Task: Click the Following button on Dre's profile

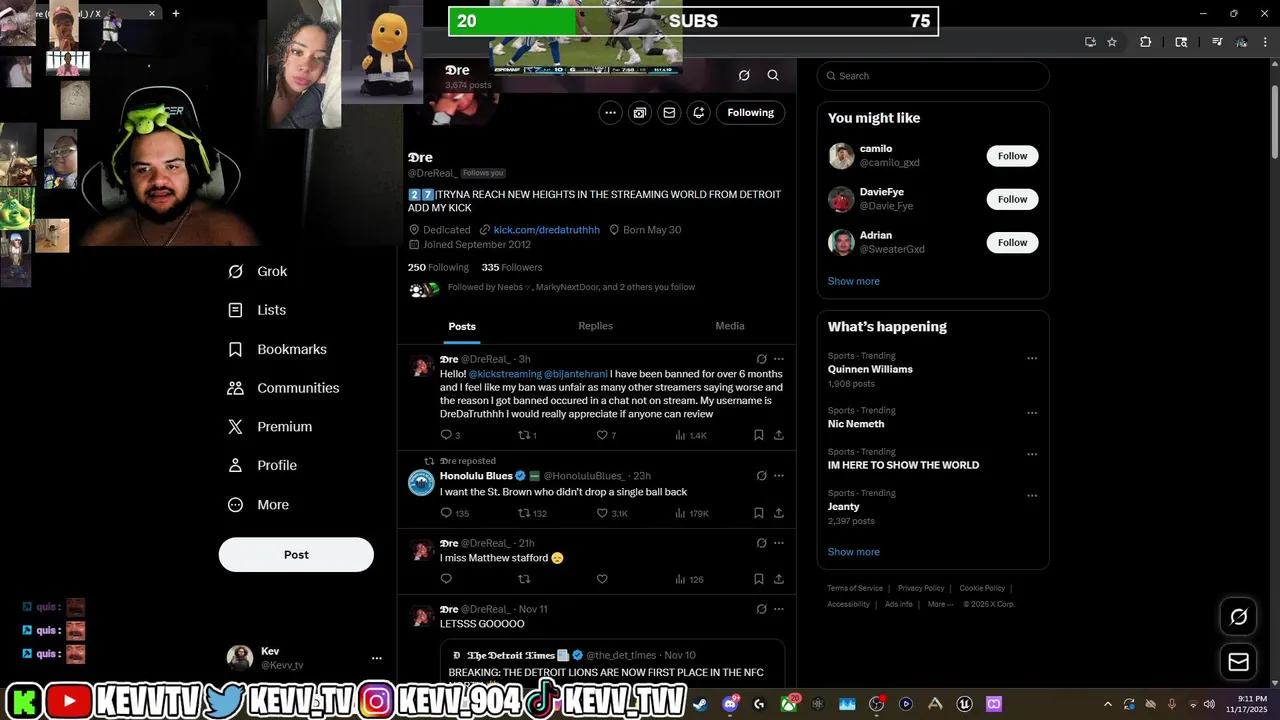Action: 751,113
